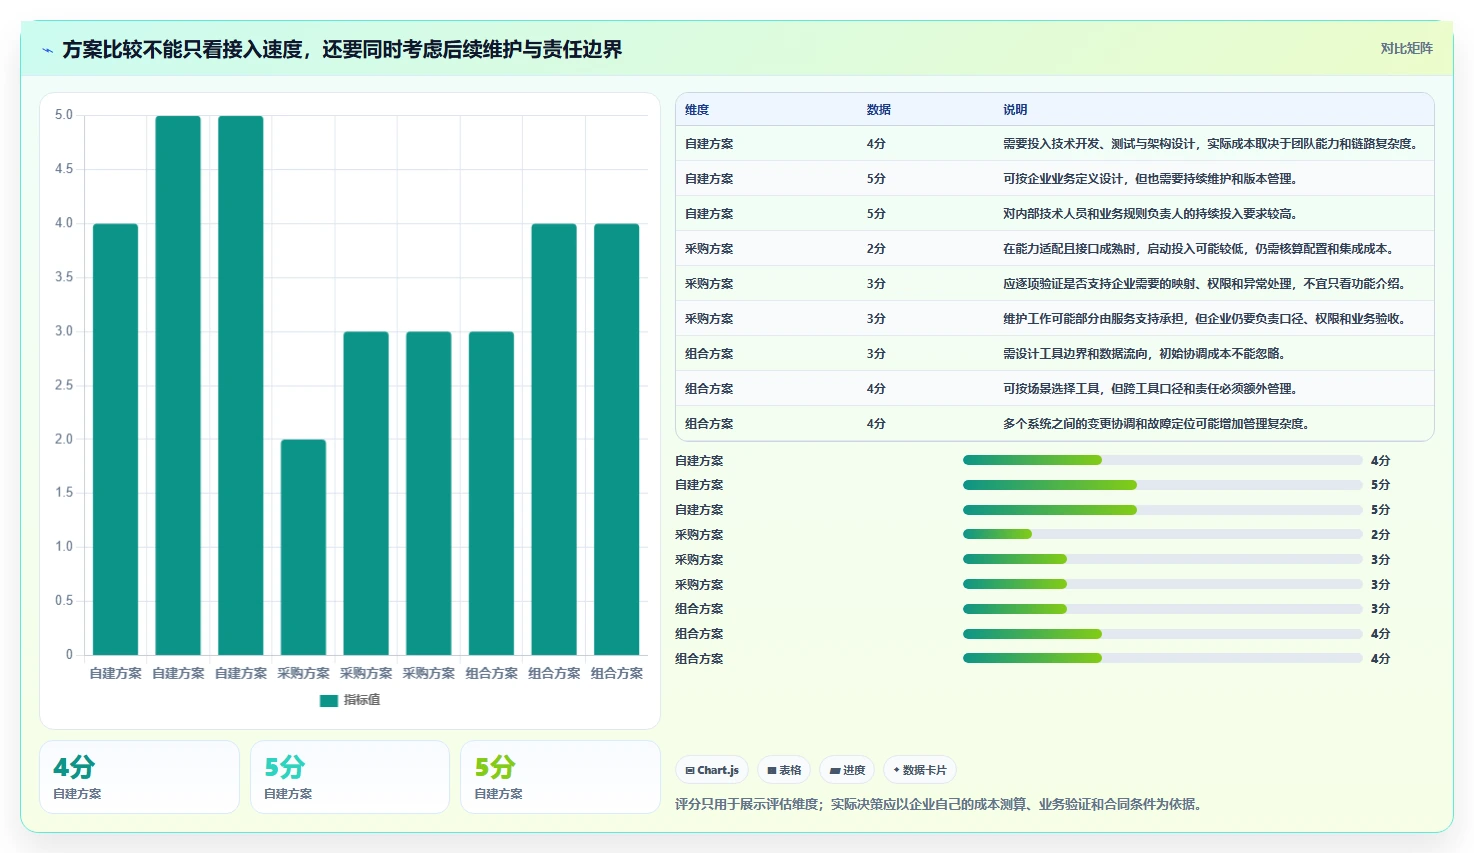Select the 进度 chip
The width and height of the screenshot is (1474, 853).
[x=847, y=770]
